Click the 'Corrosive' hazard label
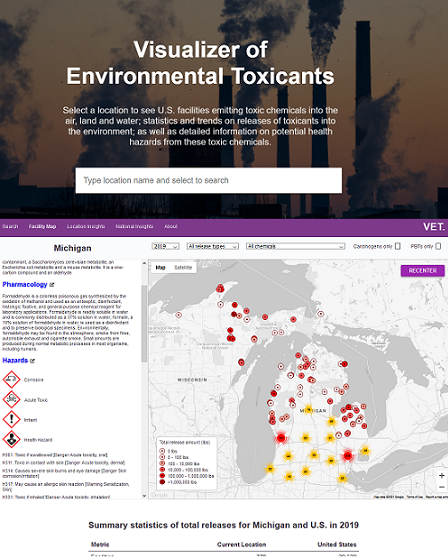Screen dimensions: 448x558 pos(33,380)
